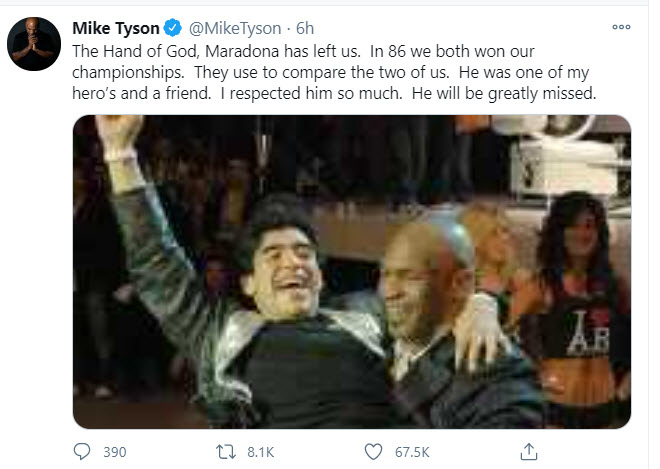This screenshot has height=469, width=660.
Task: Open the three-dot more options menu
Action: click(x=621, y=27)
